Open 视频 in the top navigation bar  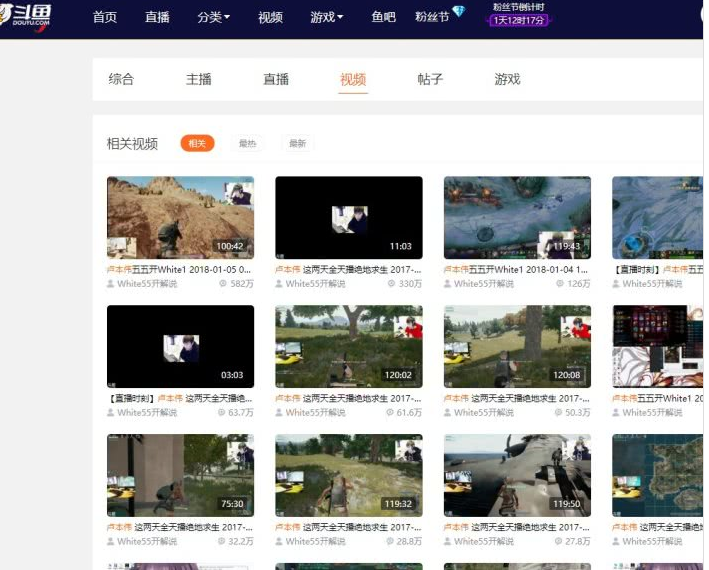pos(270,17)
